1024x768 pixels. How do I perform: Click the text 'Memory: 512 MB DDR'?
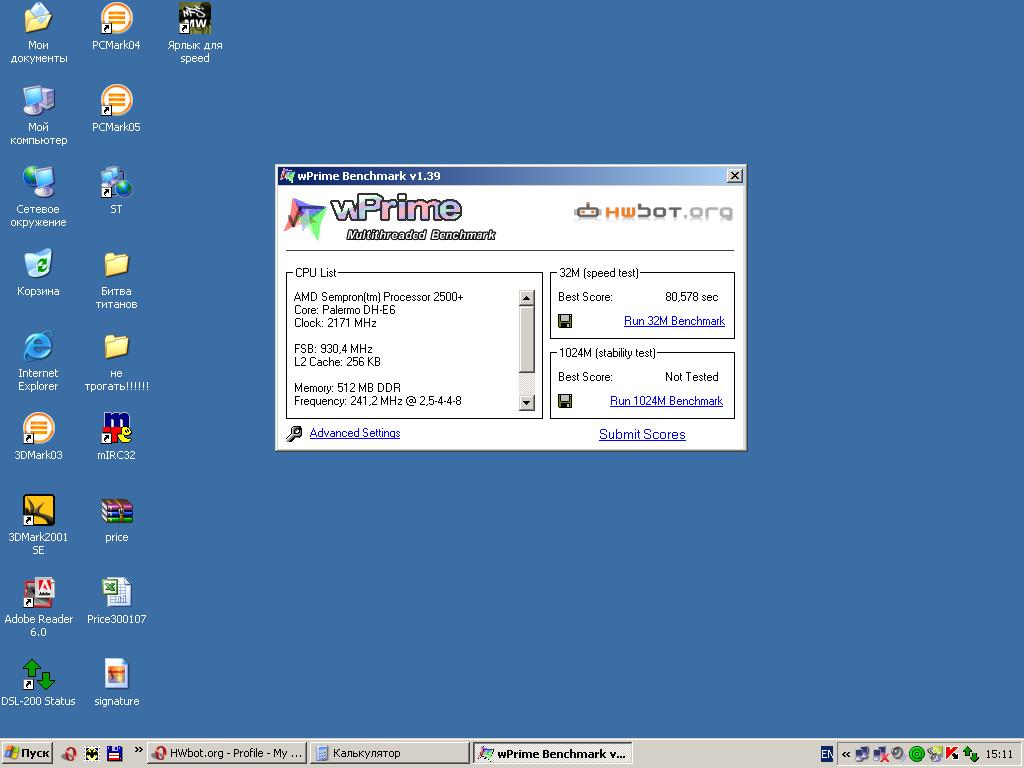pyautogui.click(x=347, y=387)
